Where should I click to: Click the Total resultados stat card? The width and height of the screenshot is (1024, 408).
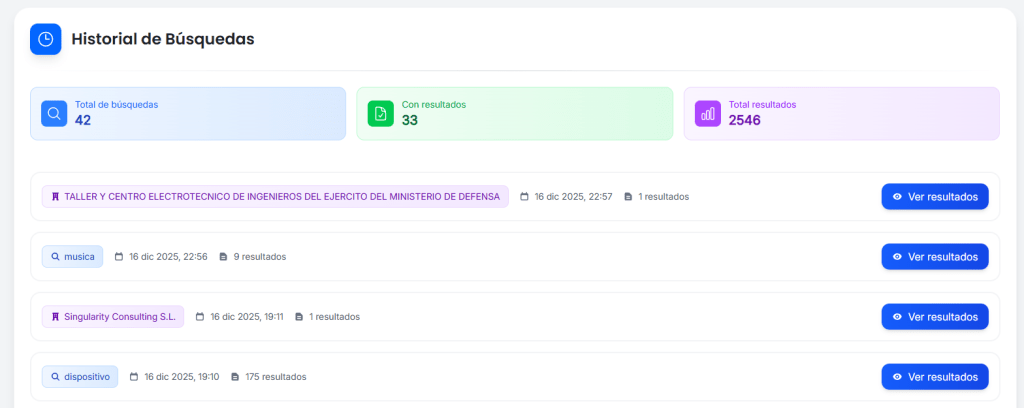coord(841,113)
